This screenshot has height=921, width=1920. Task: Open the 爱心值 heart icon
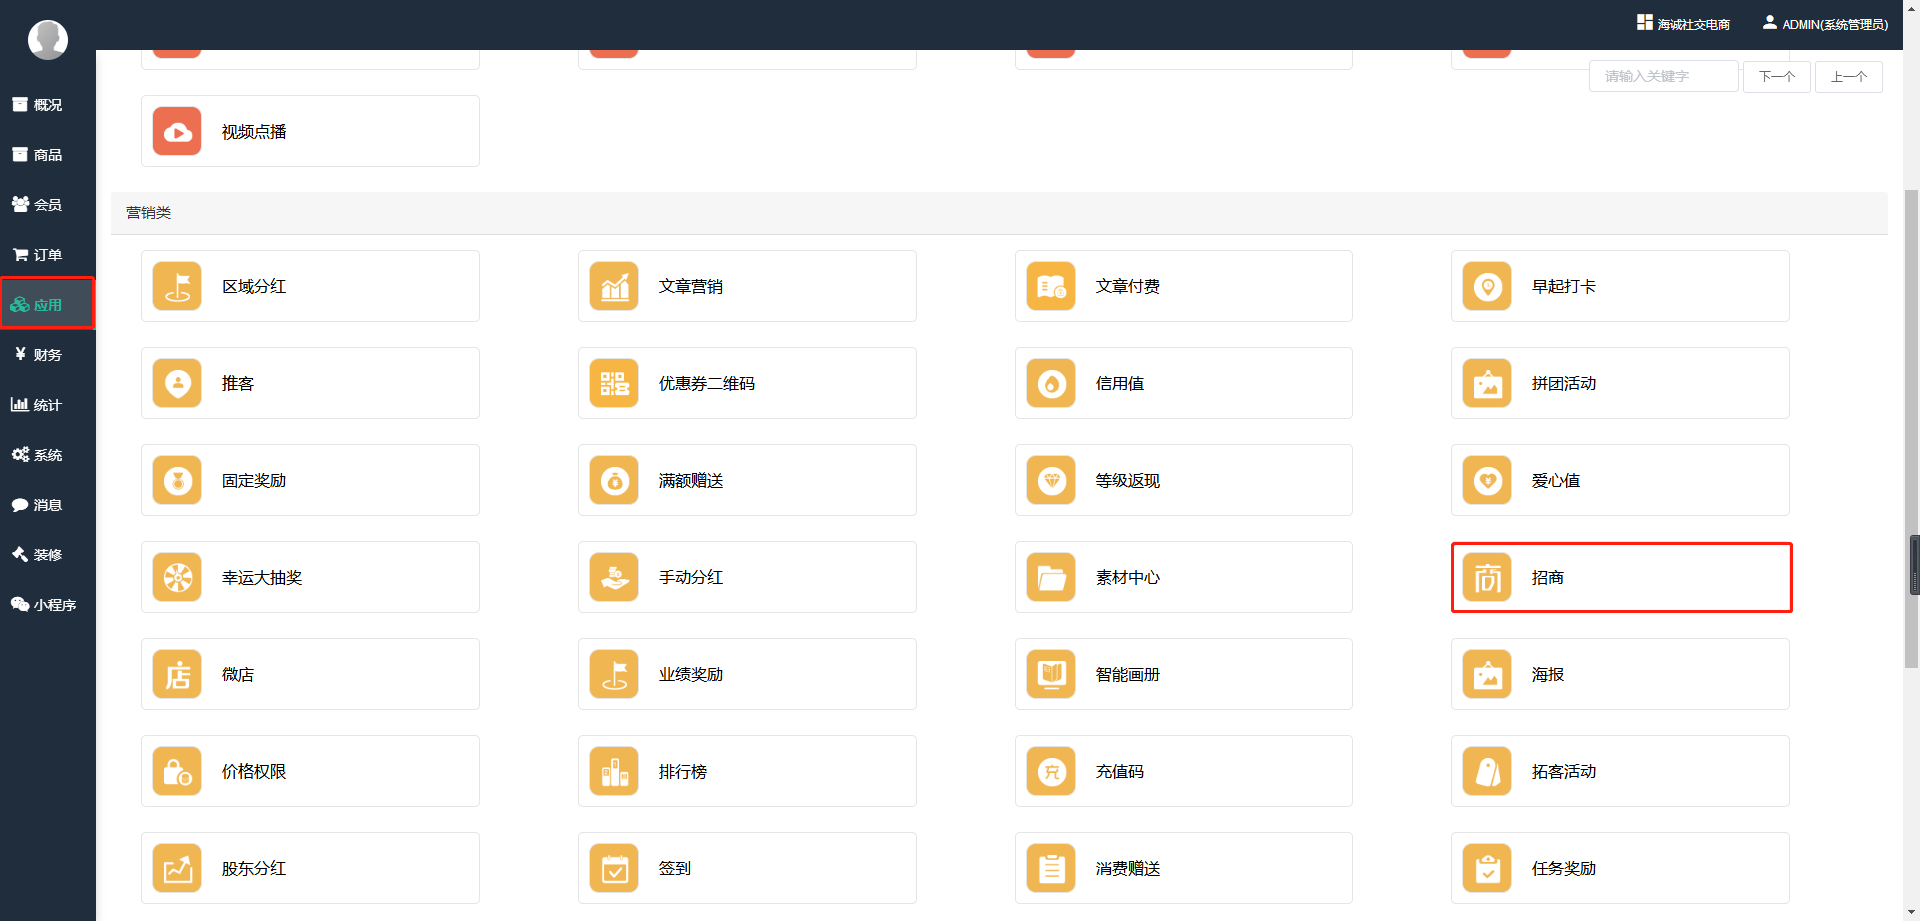tap(1487, 481)
